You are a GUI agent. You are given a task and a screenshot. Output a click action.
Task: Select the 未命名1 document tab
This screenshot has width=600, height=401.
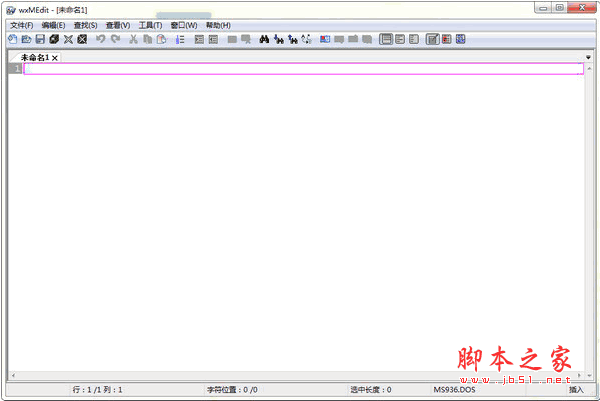pos(34,57)
